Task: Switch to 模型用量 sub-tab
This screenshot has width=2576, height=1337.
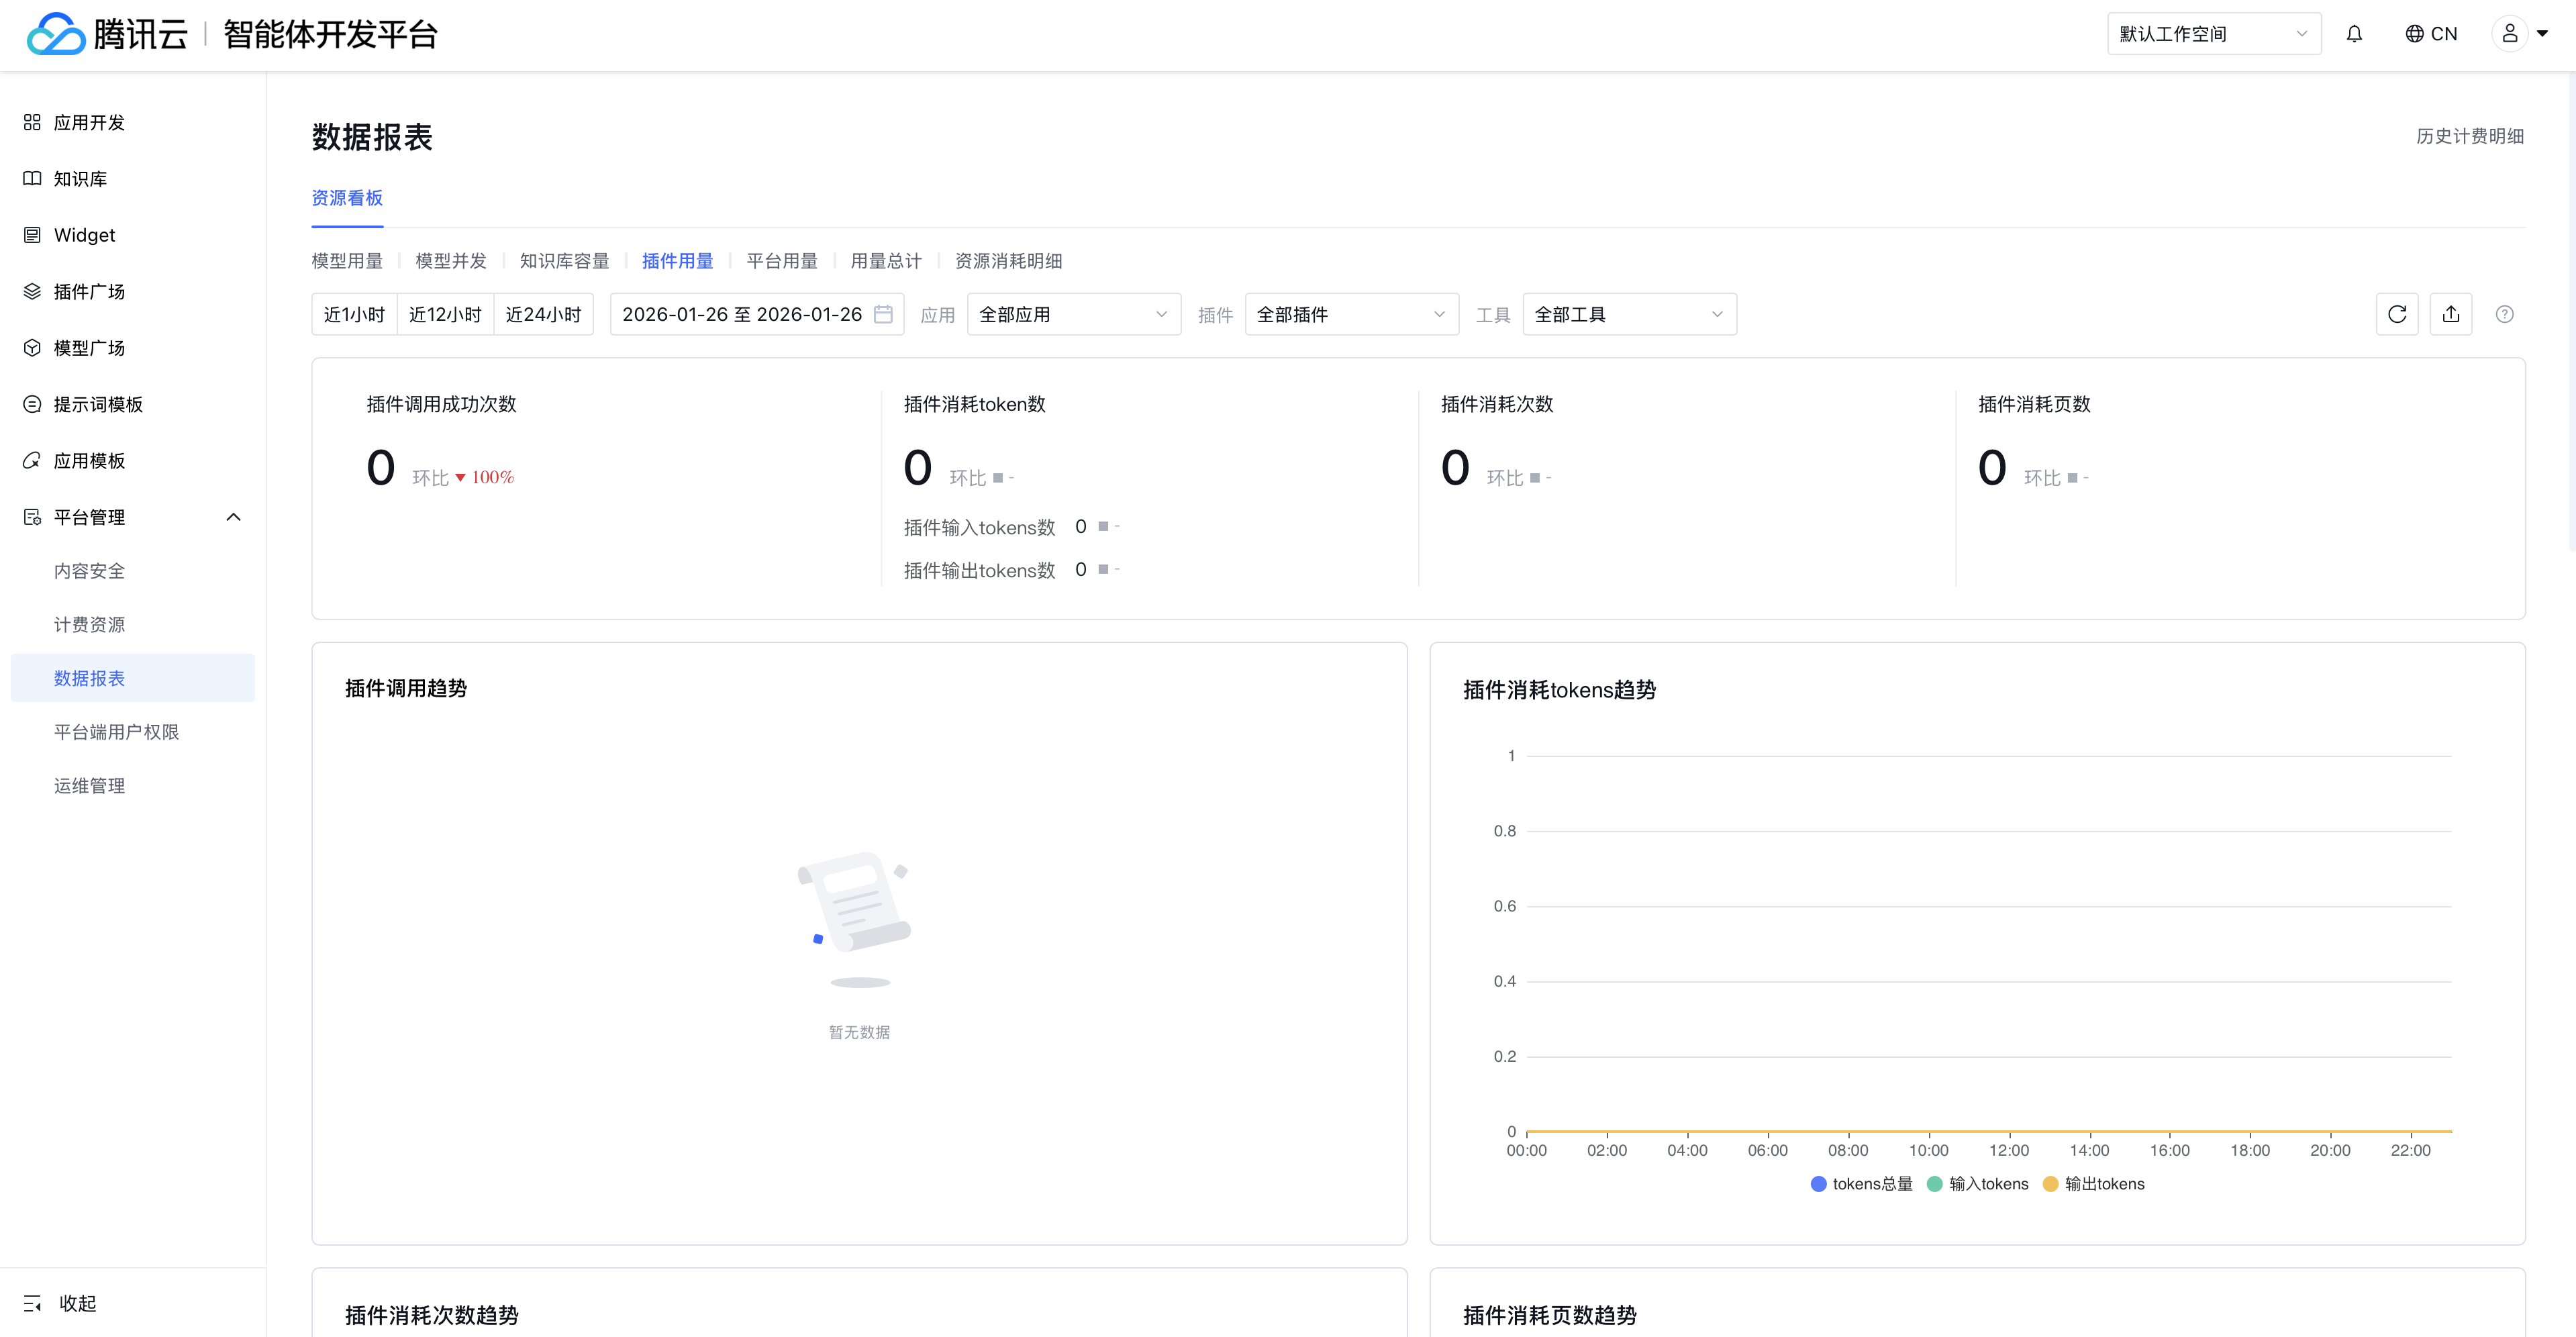Action: (347, 261)
